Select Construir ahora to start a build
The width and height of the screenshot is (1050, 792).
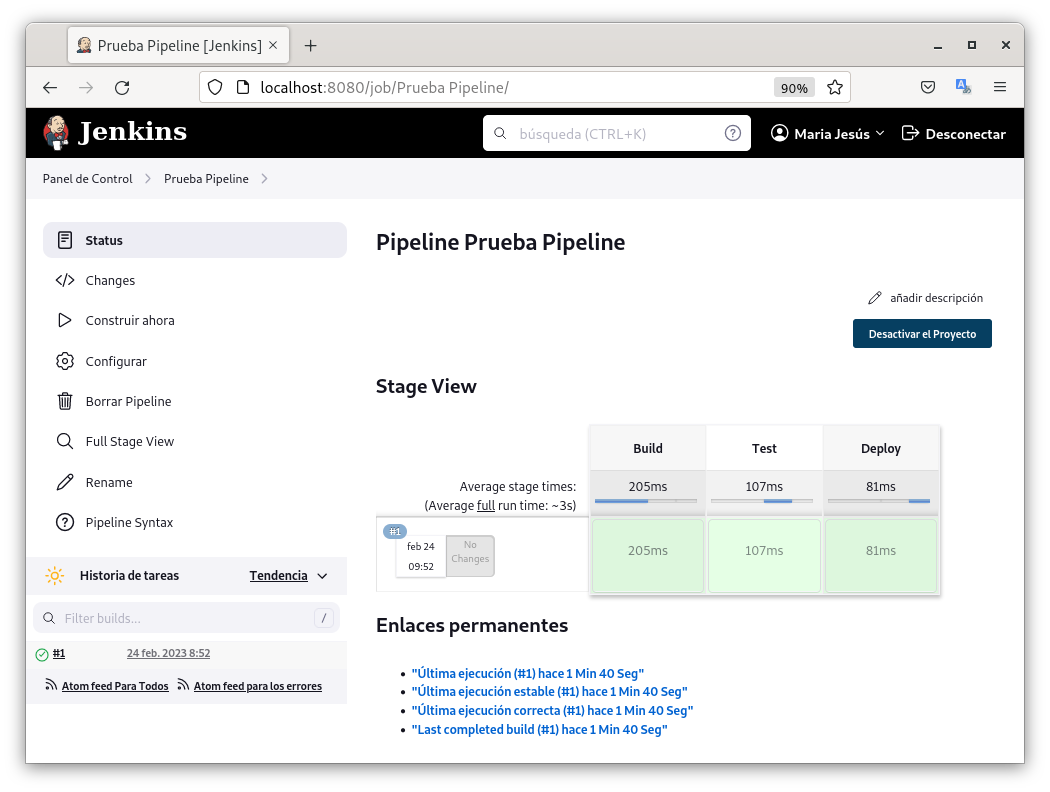click(x=130, y=321)
